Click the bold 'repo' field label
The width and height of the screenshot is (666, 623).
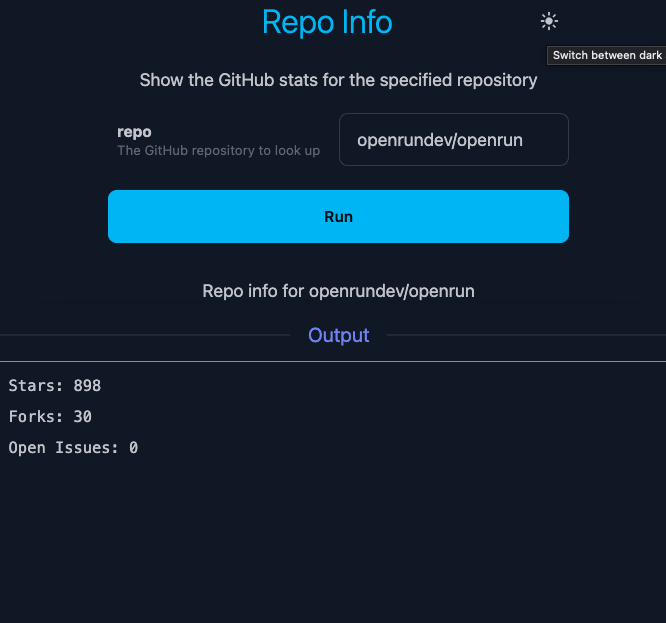pyautogui.click(x=134, y=132)
